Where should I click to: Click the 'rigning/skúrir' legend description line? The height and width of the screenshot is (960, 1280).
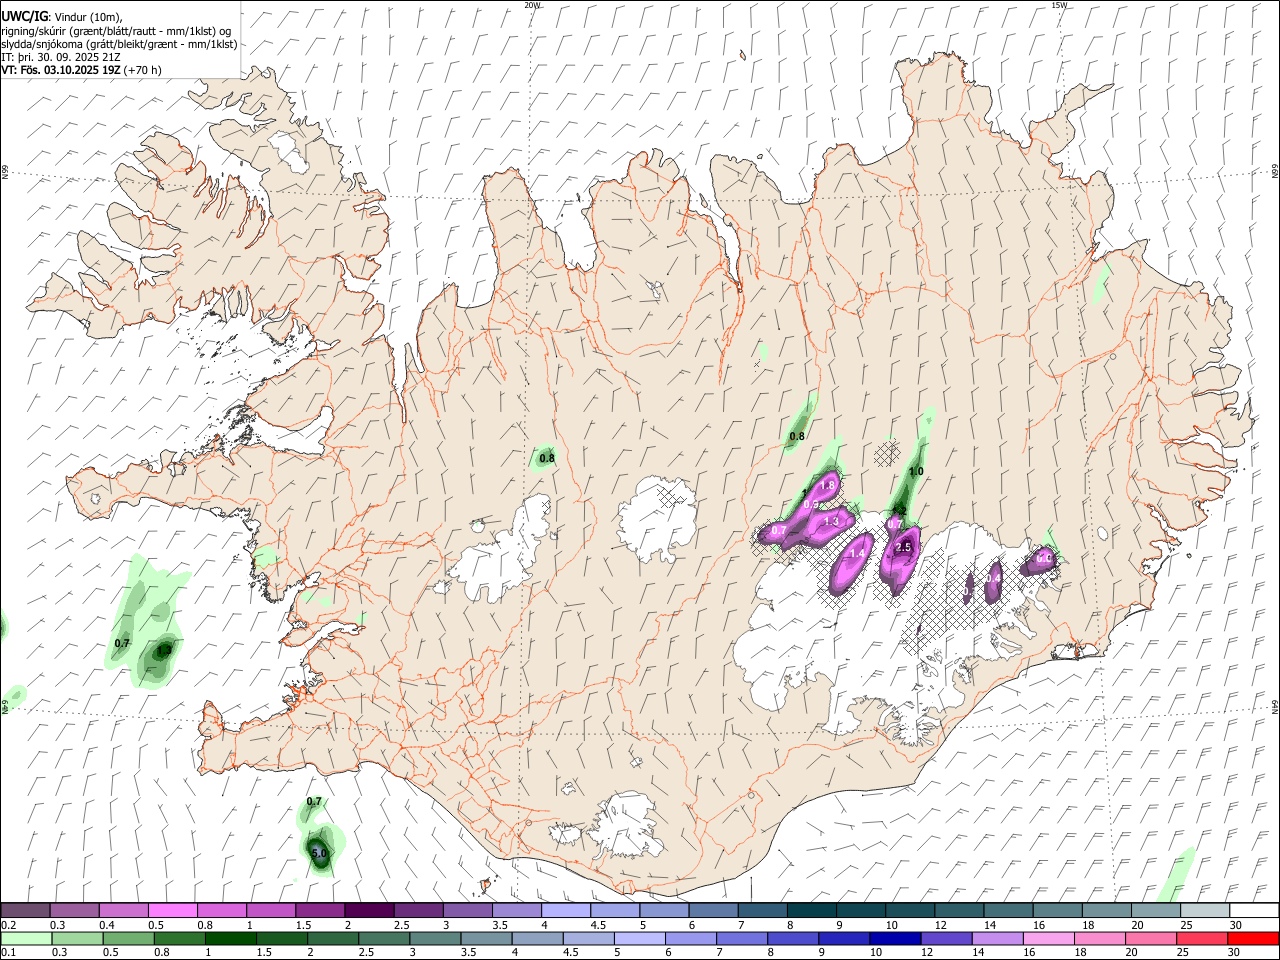click(116, 31)
